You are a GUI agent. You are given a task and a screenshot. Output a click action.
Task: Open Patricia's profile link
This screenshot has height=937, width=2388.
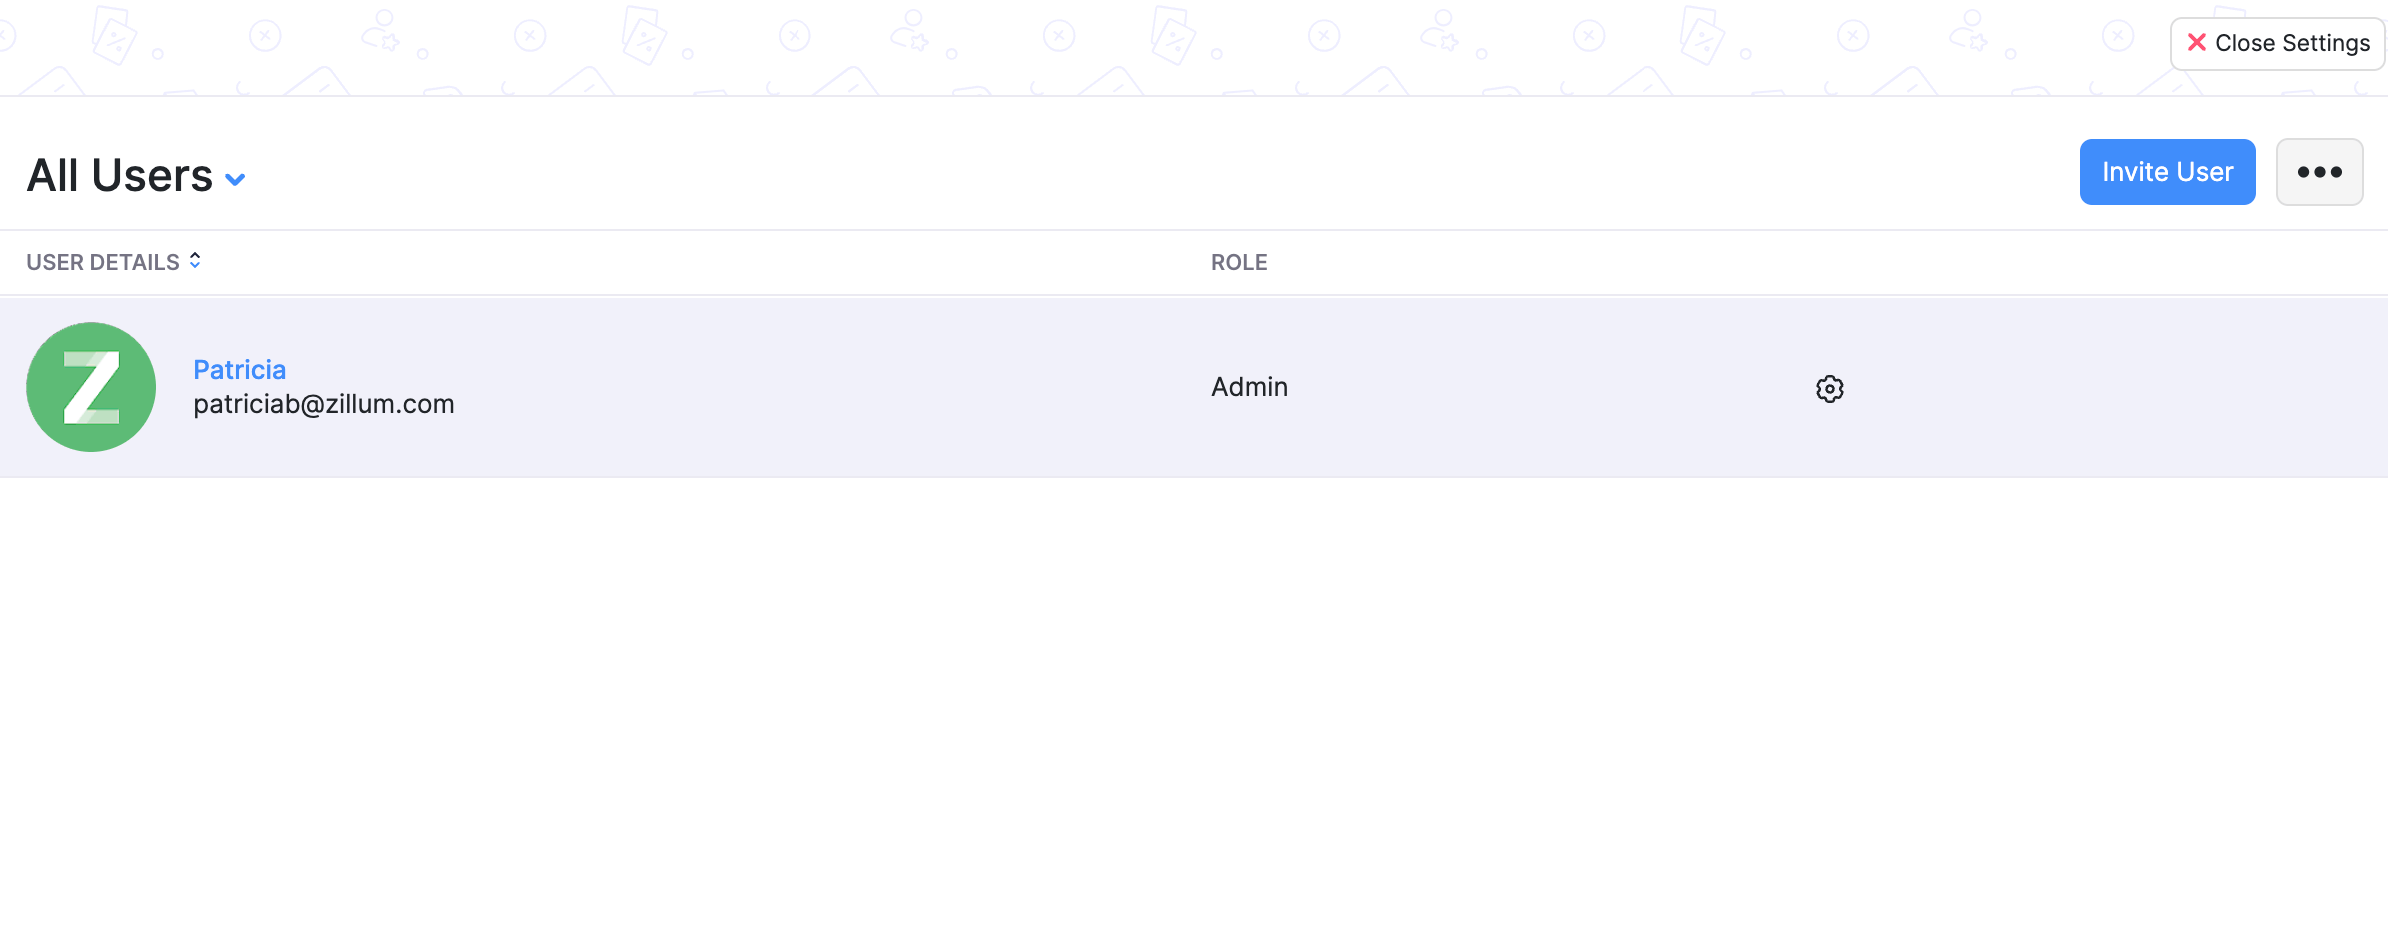(239, 369)
